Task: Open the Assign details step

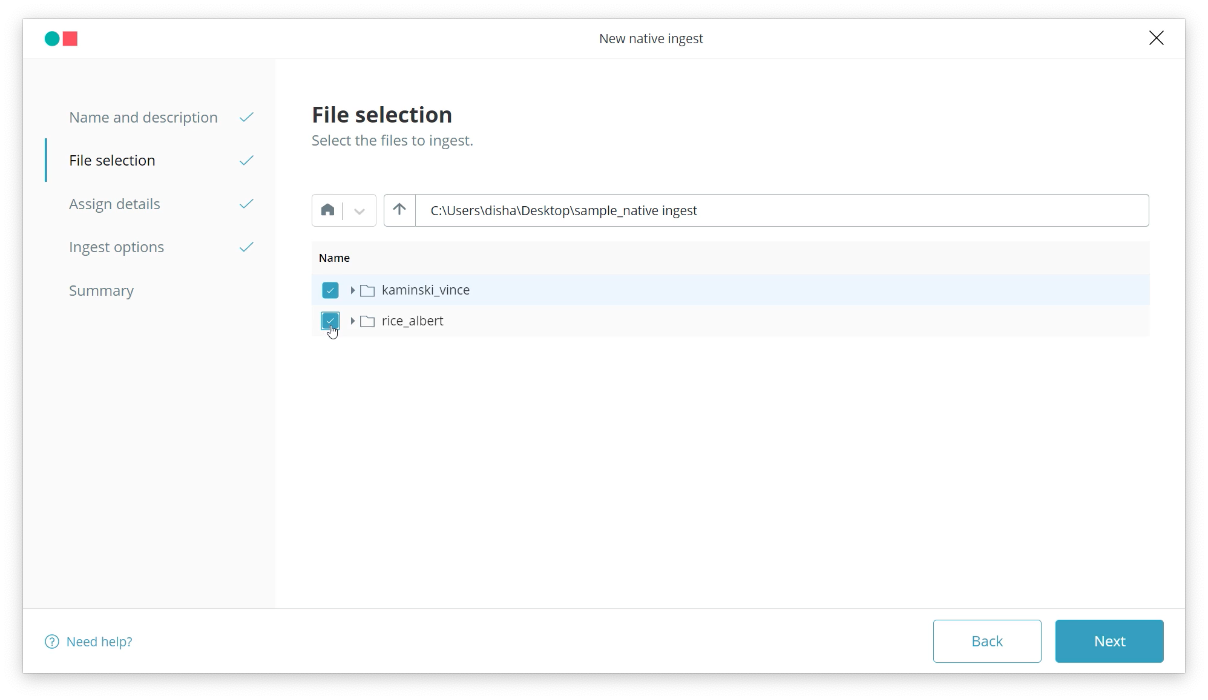Action: (114, 204)
